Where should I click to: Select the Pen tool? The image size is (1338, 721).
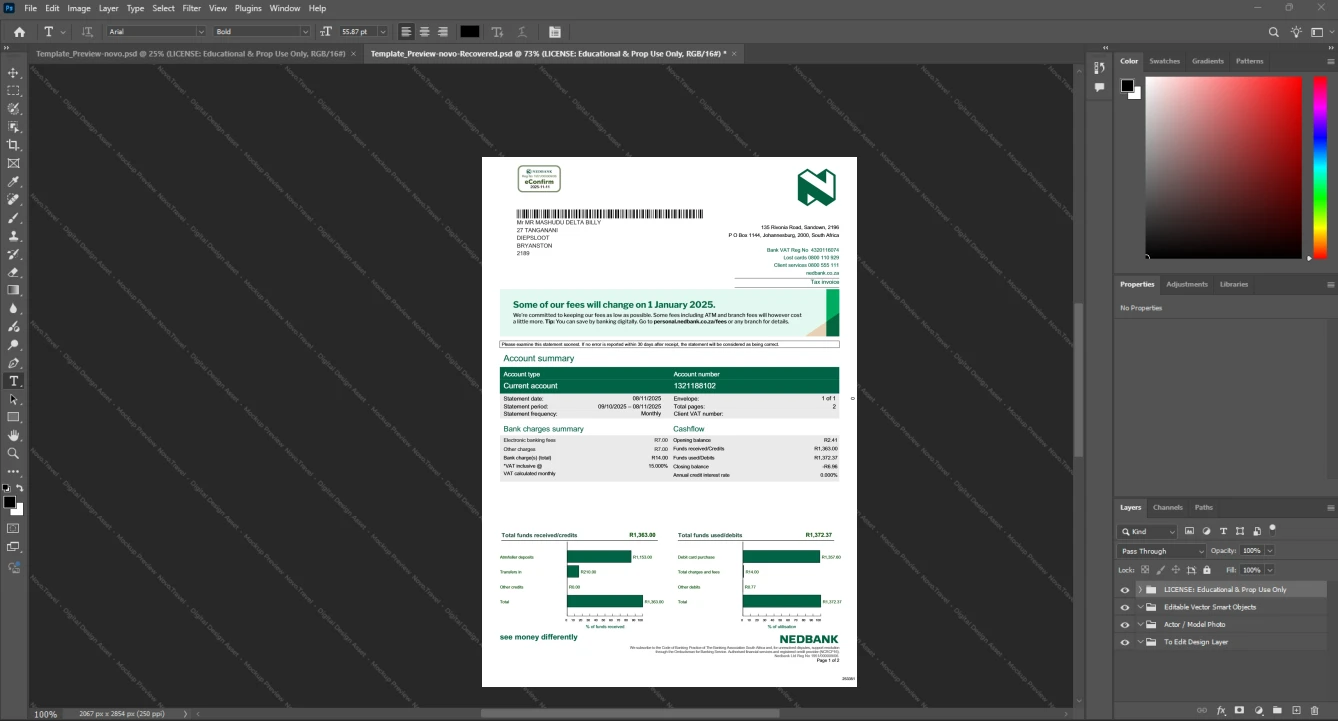pos(14,363)
